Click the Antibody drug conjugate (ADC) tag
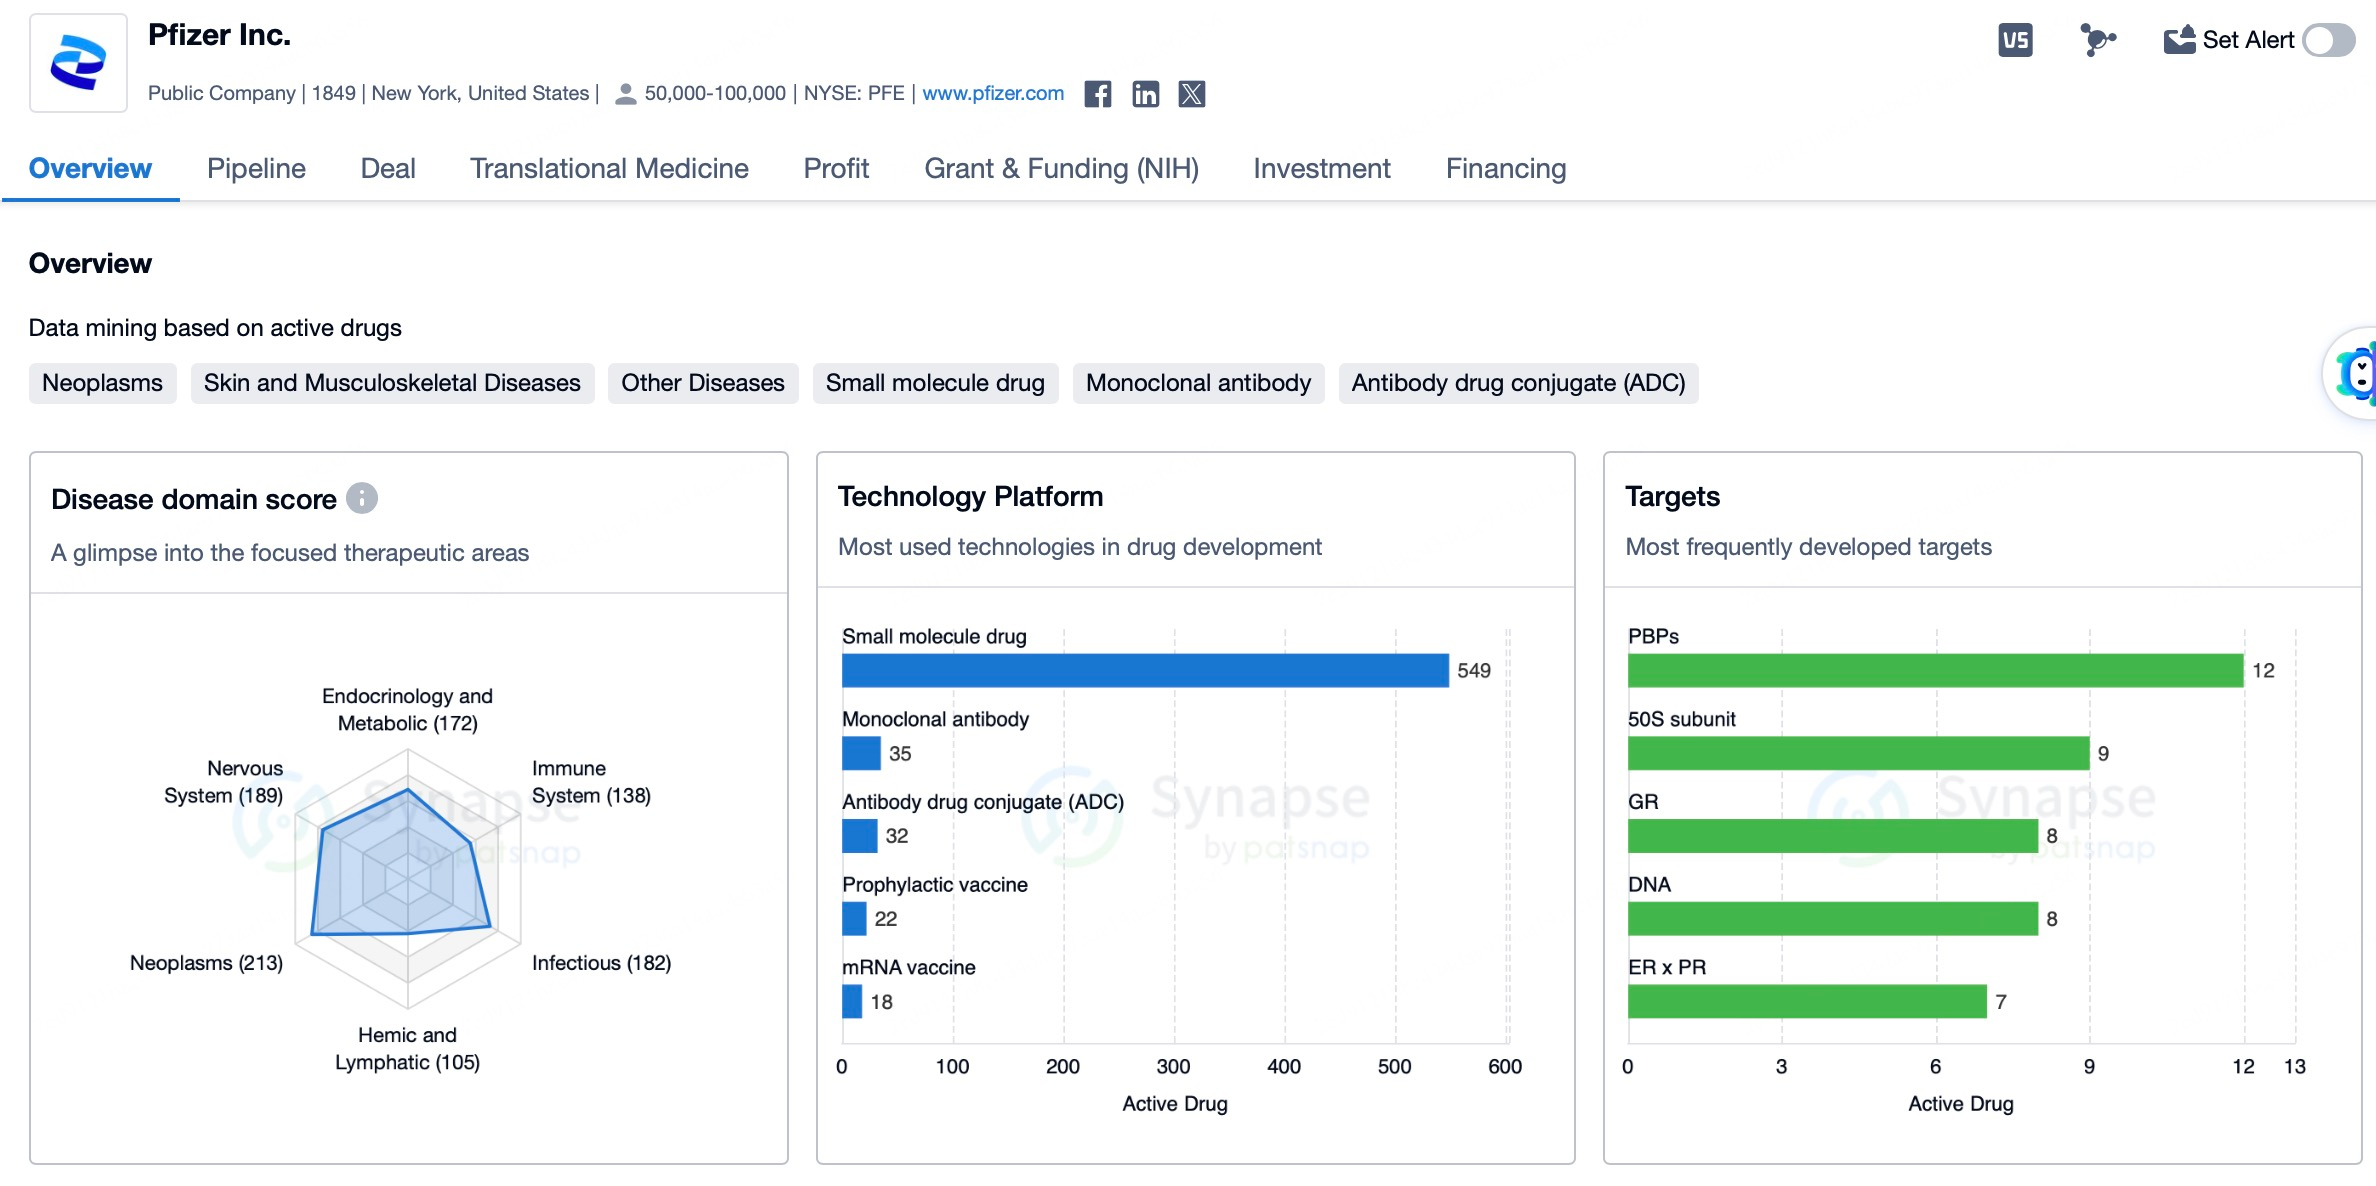 point(1517,382)
